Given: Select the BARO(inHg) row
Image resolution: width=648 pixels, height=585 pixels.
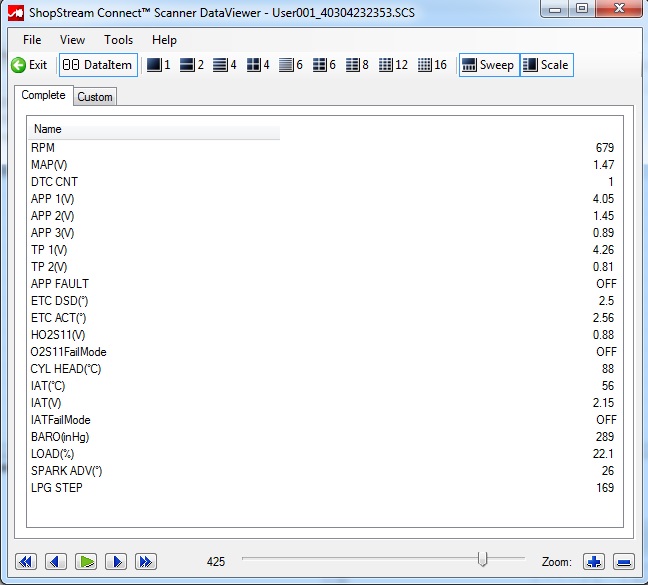Looking at the screenshot, I should 324,437.
